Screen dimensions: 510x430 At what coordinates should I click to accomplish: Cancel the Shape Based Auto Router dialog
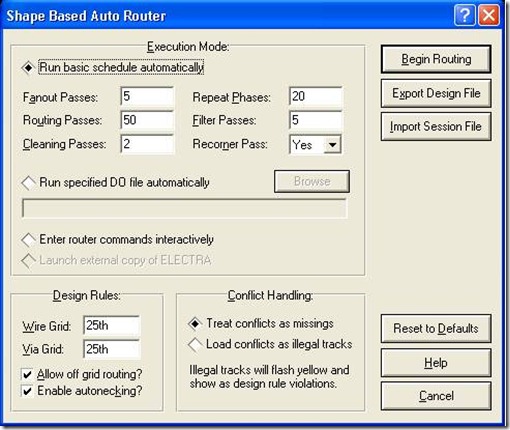coord(436,396)
